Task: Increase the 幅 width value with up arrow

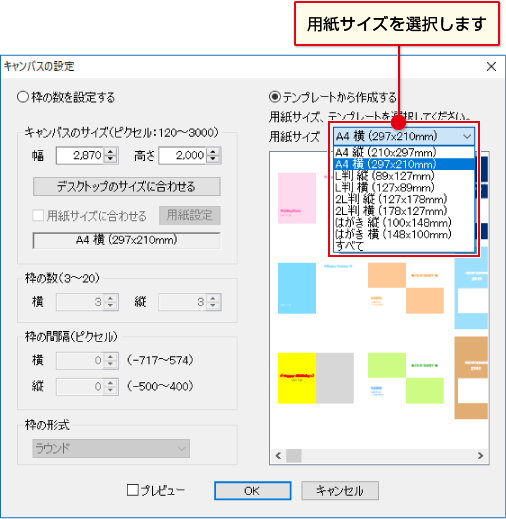Action: coord(110,152)
